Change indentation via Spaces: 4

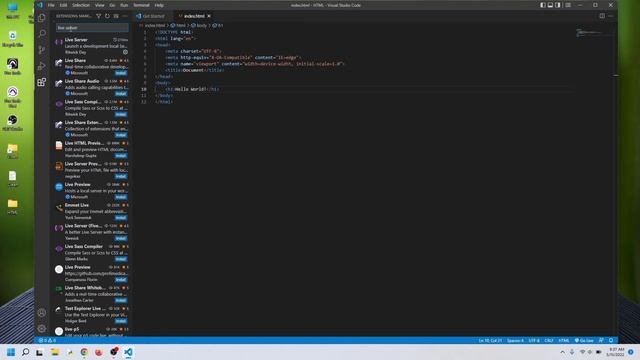click(x=515, y=340)
